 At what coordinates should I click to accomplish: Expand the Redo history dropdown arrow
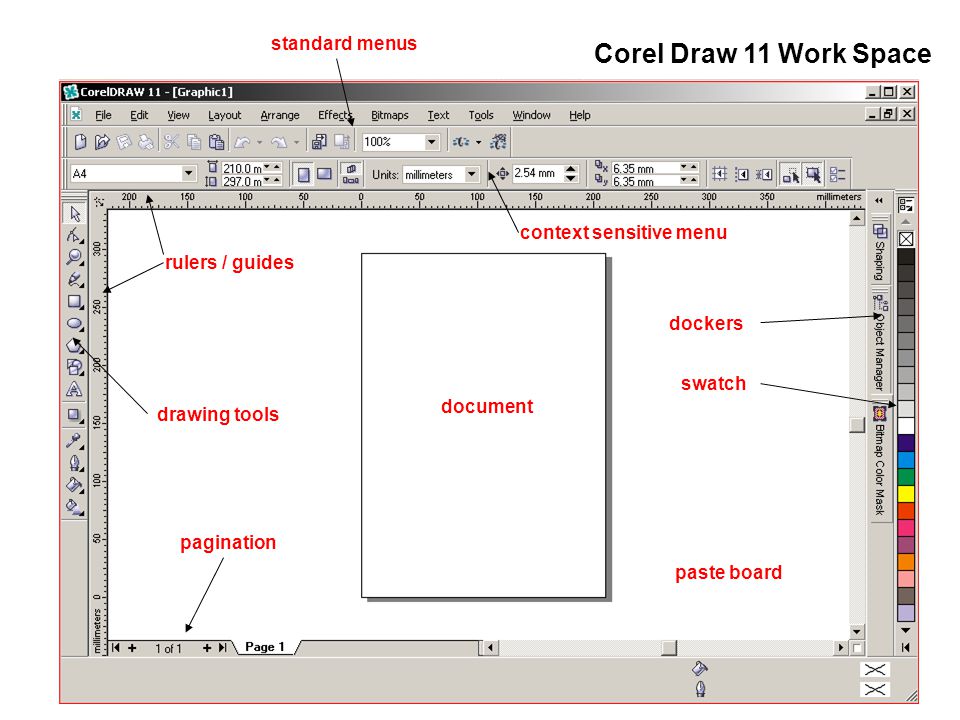296,143
